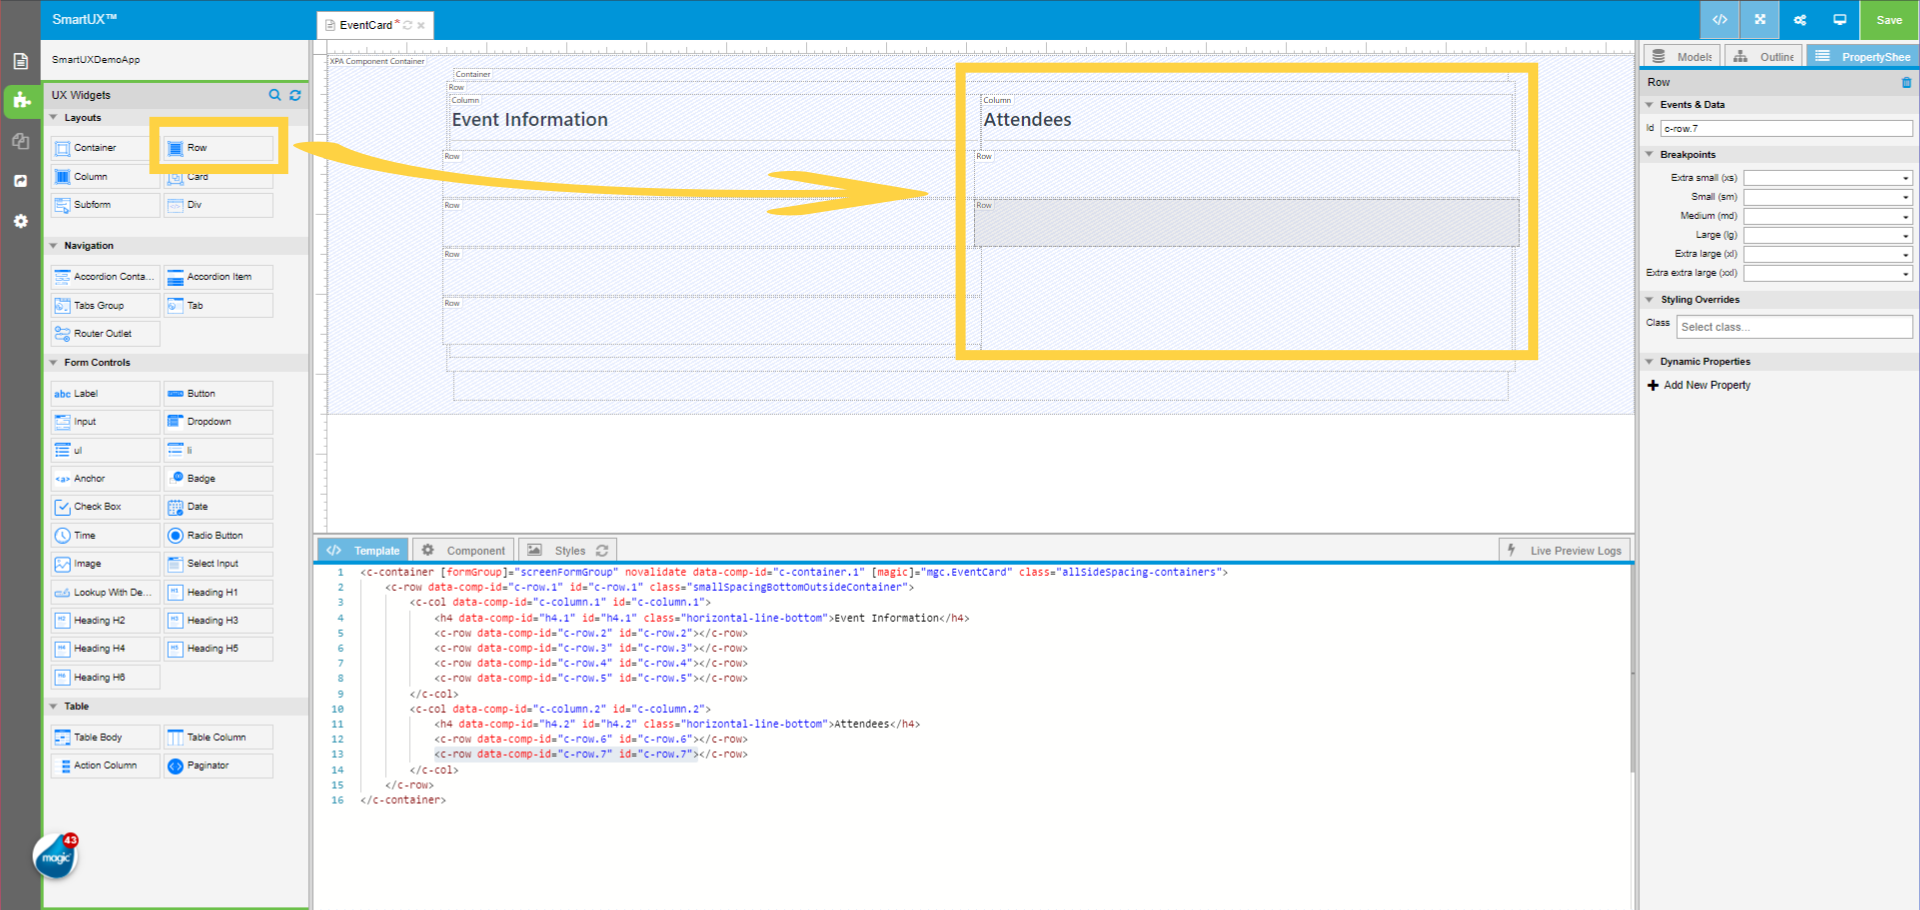
Task: Select the puzzle-piece UX Widgets sidebar icon
Action: click(x=20, y=101)
